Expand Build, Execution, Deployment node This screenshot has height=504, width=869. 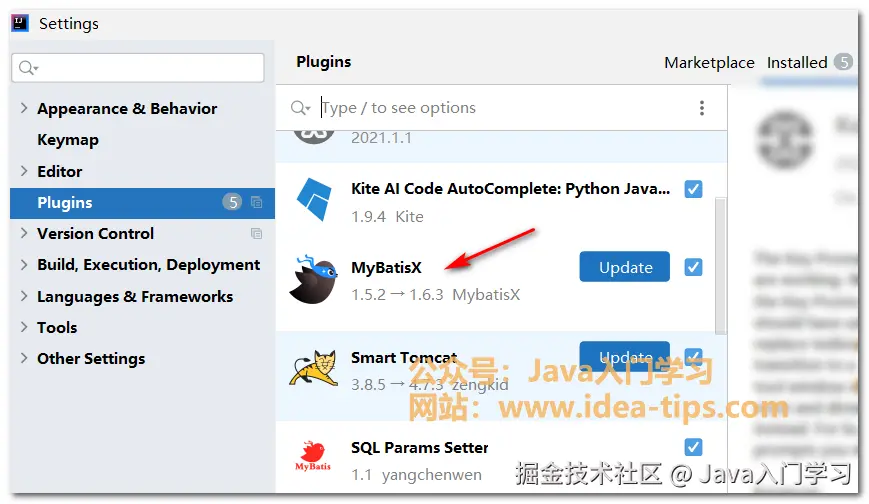click(x=24, y=264)
